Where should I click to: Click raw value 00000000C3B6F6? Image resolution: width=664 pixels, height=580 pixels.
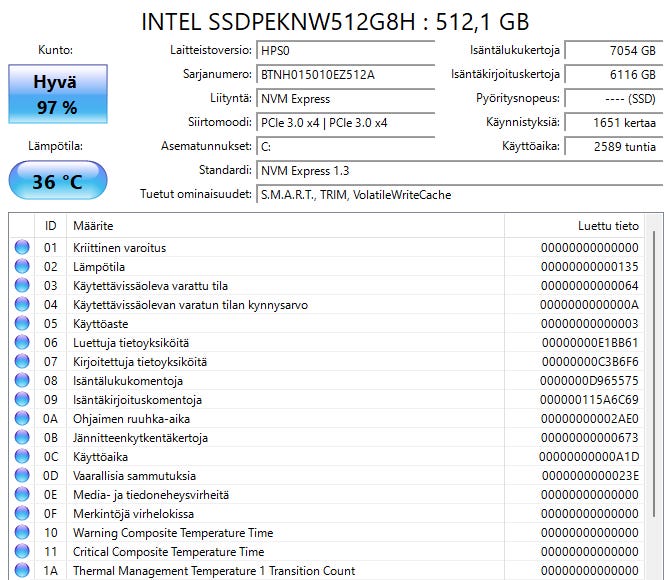click(x=590, y=362)
